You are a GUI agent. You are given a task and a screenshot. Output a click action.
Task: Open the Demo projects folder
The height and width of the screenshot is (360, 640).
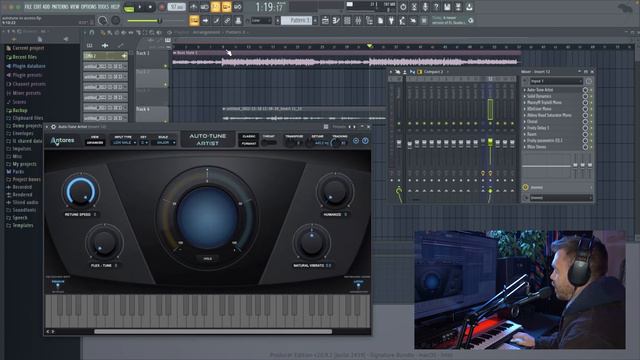(27, 126)
